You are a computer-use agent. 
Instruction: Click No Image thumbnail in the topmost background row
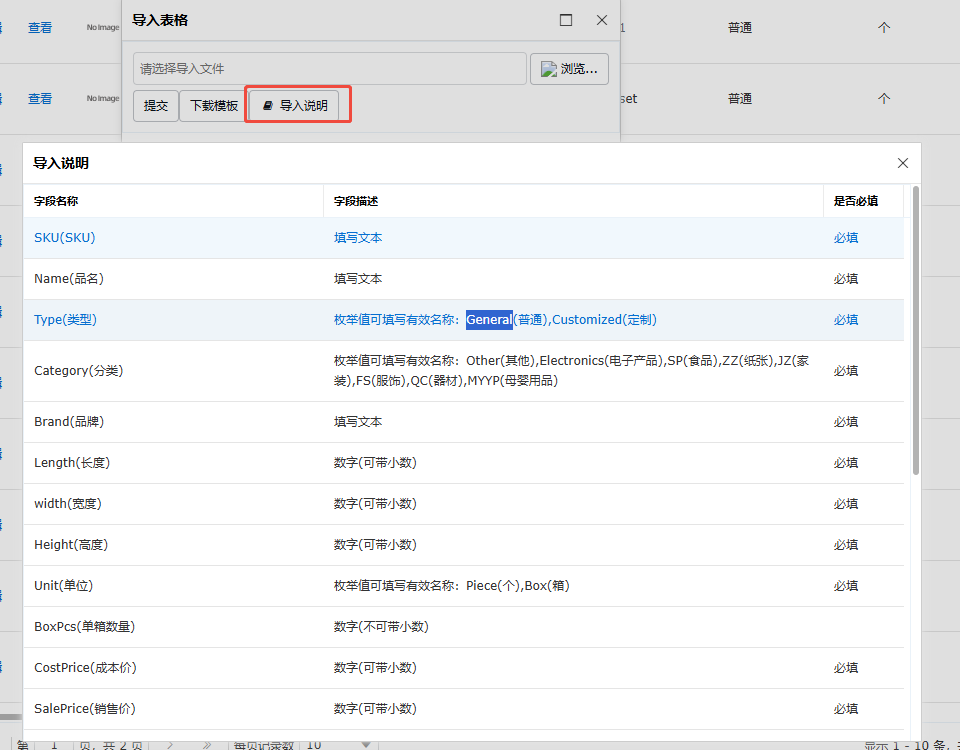[x=103, y=28]
